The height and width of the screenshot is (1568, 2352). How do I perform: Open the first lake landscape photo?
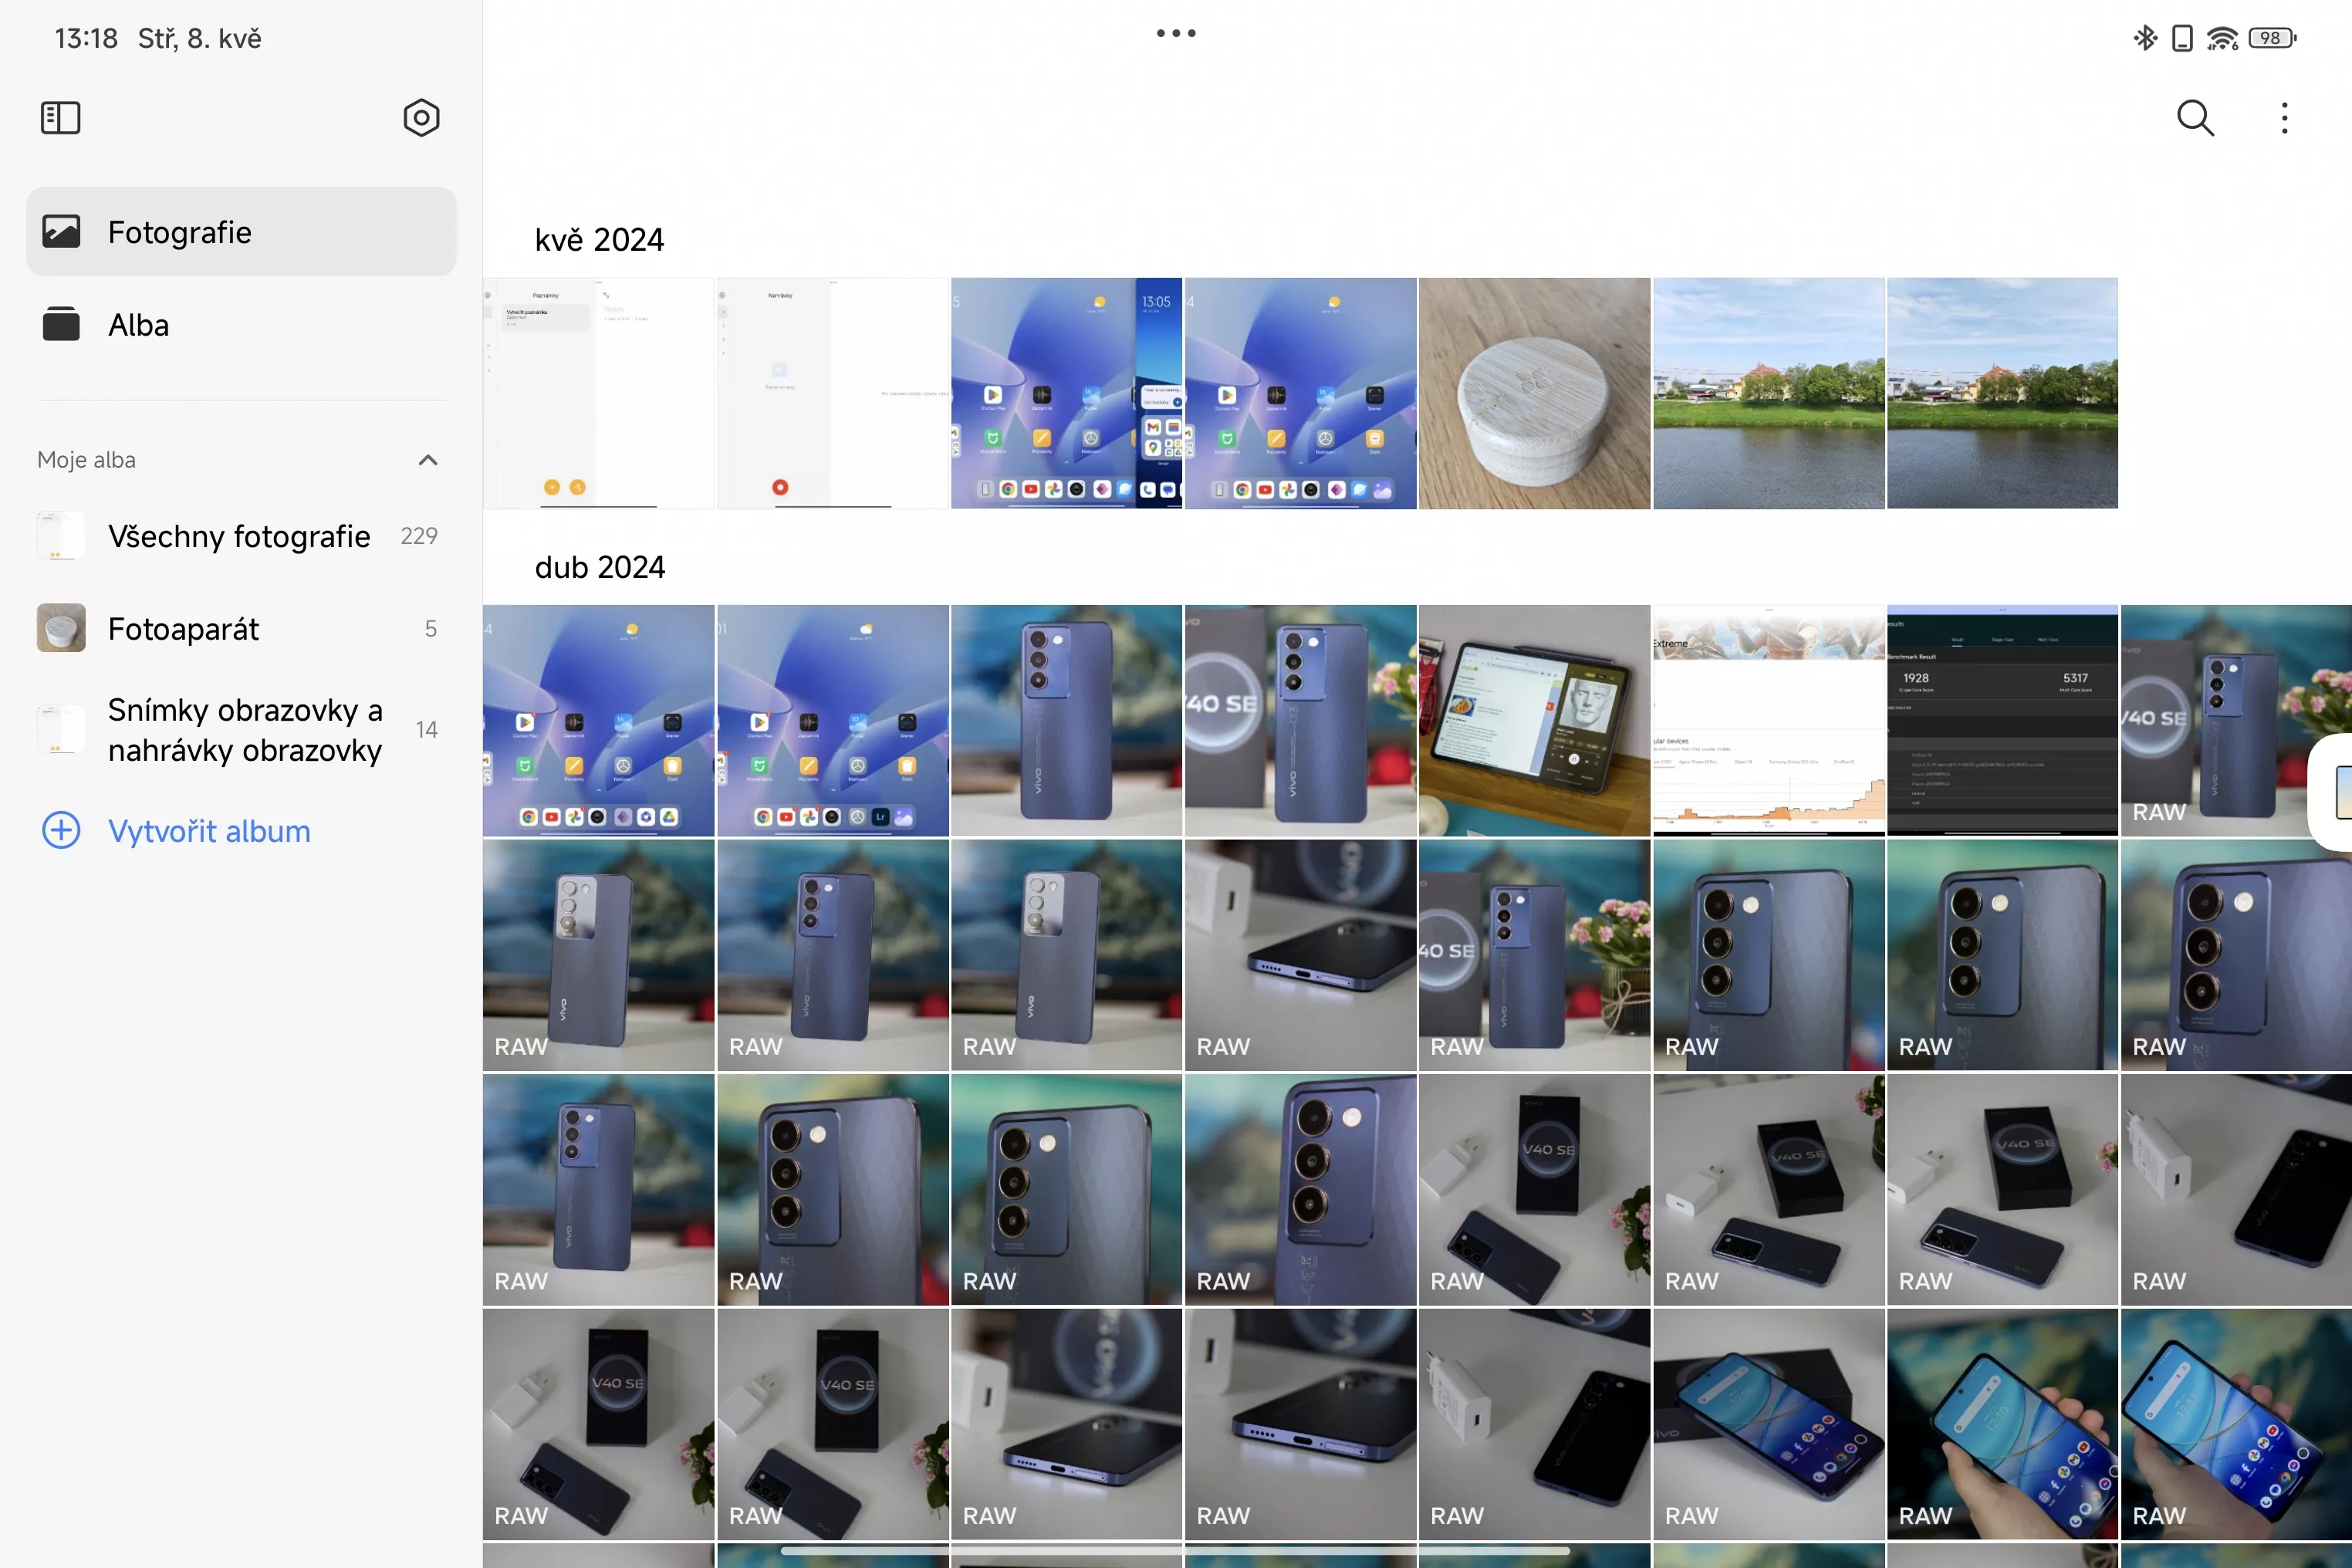1768,393
